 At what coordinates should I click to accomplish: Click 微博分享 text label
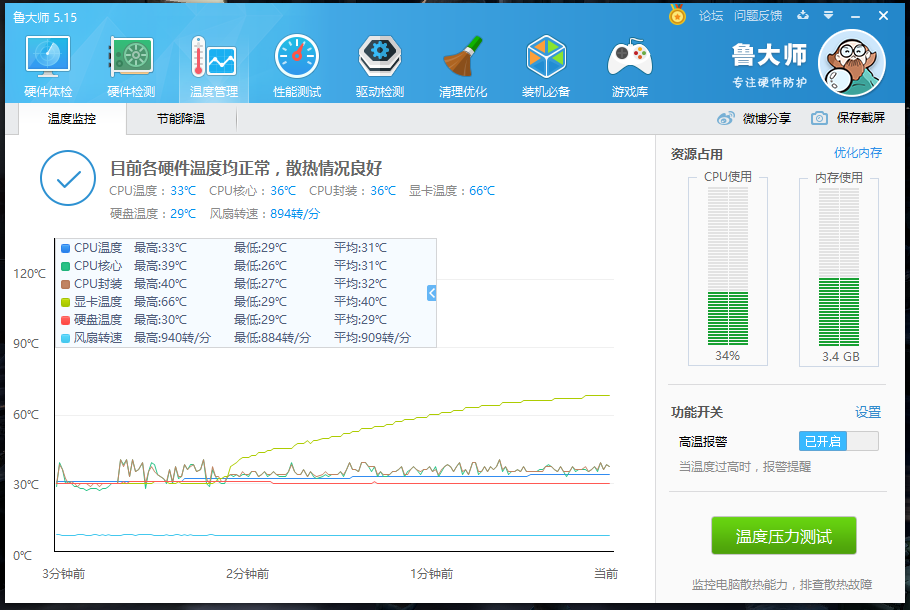[x=767, y=118]
